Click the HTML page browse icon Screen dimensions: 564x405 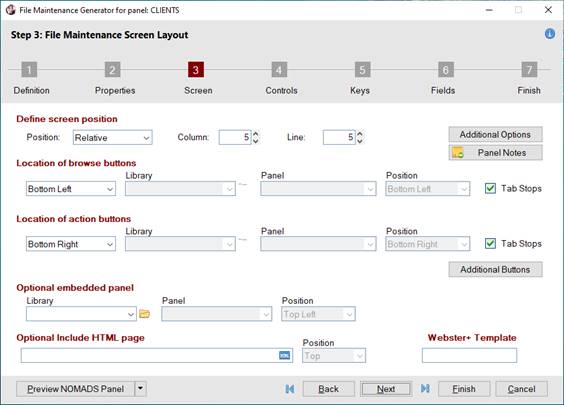point(284,355)
